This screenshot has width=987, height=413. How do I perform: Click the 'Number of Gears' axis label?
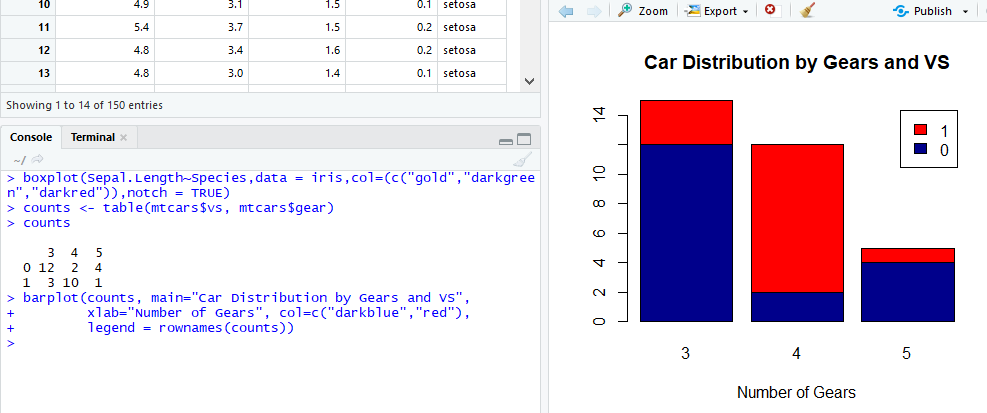(796, 393)
